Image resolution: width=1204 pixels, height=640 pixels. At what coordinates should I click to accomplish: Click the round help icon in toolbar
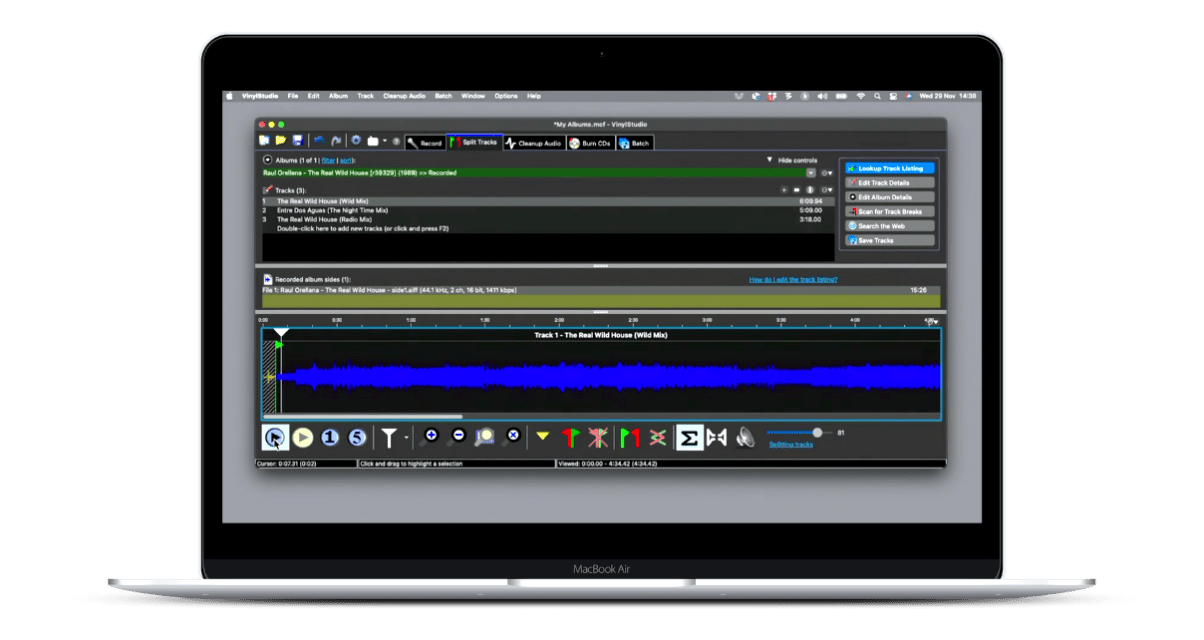coord(397,142)
